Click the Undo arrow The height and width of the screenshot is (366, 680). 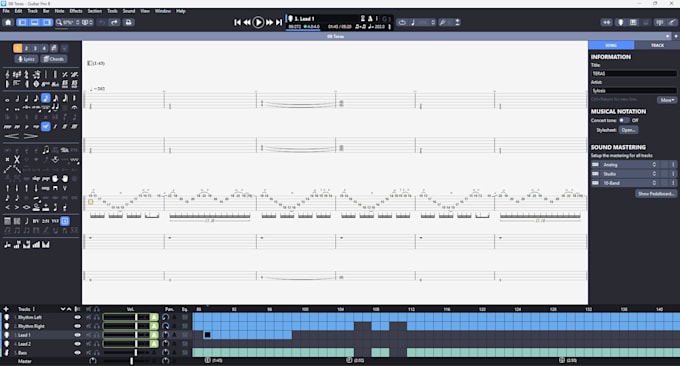tap(101, 22)
